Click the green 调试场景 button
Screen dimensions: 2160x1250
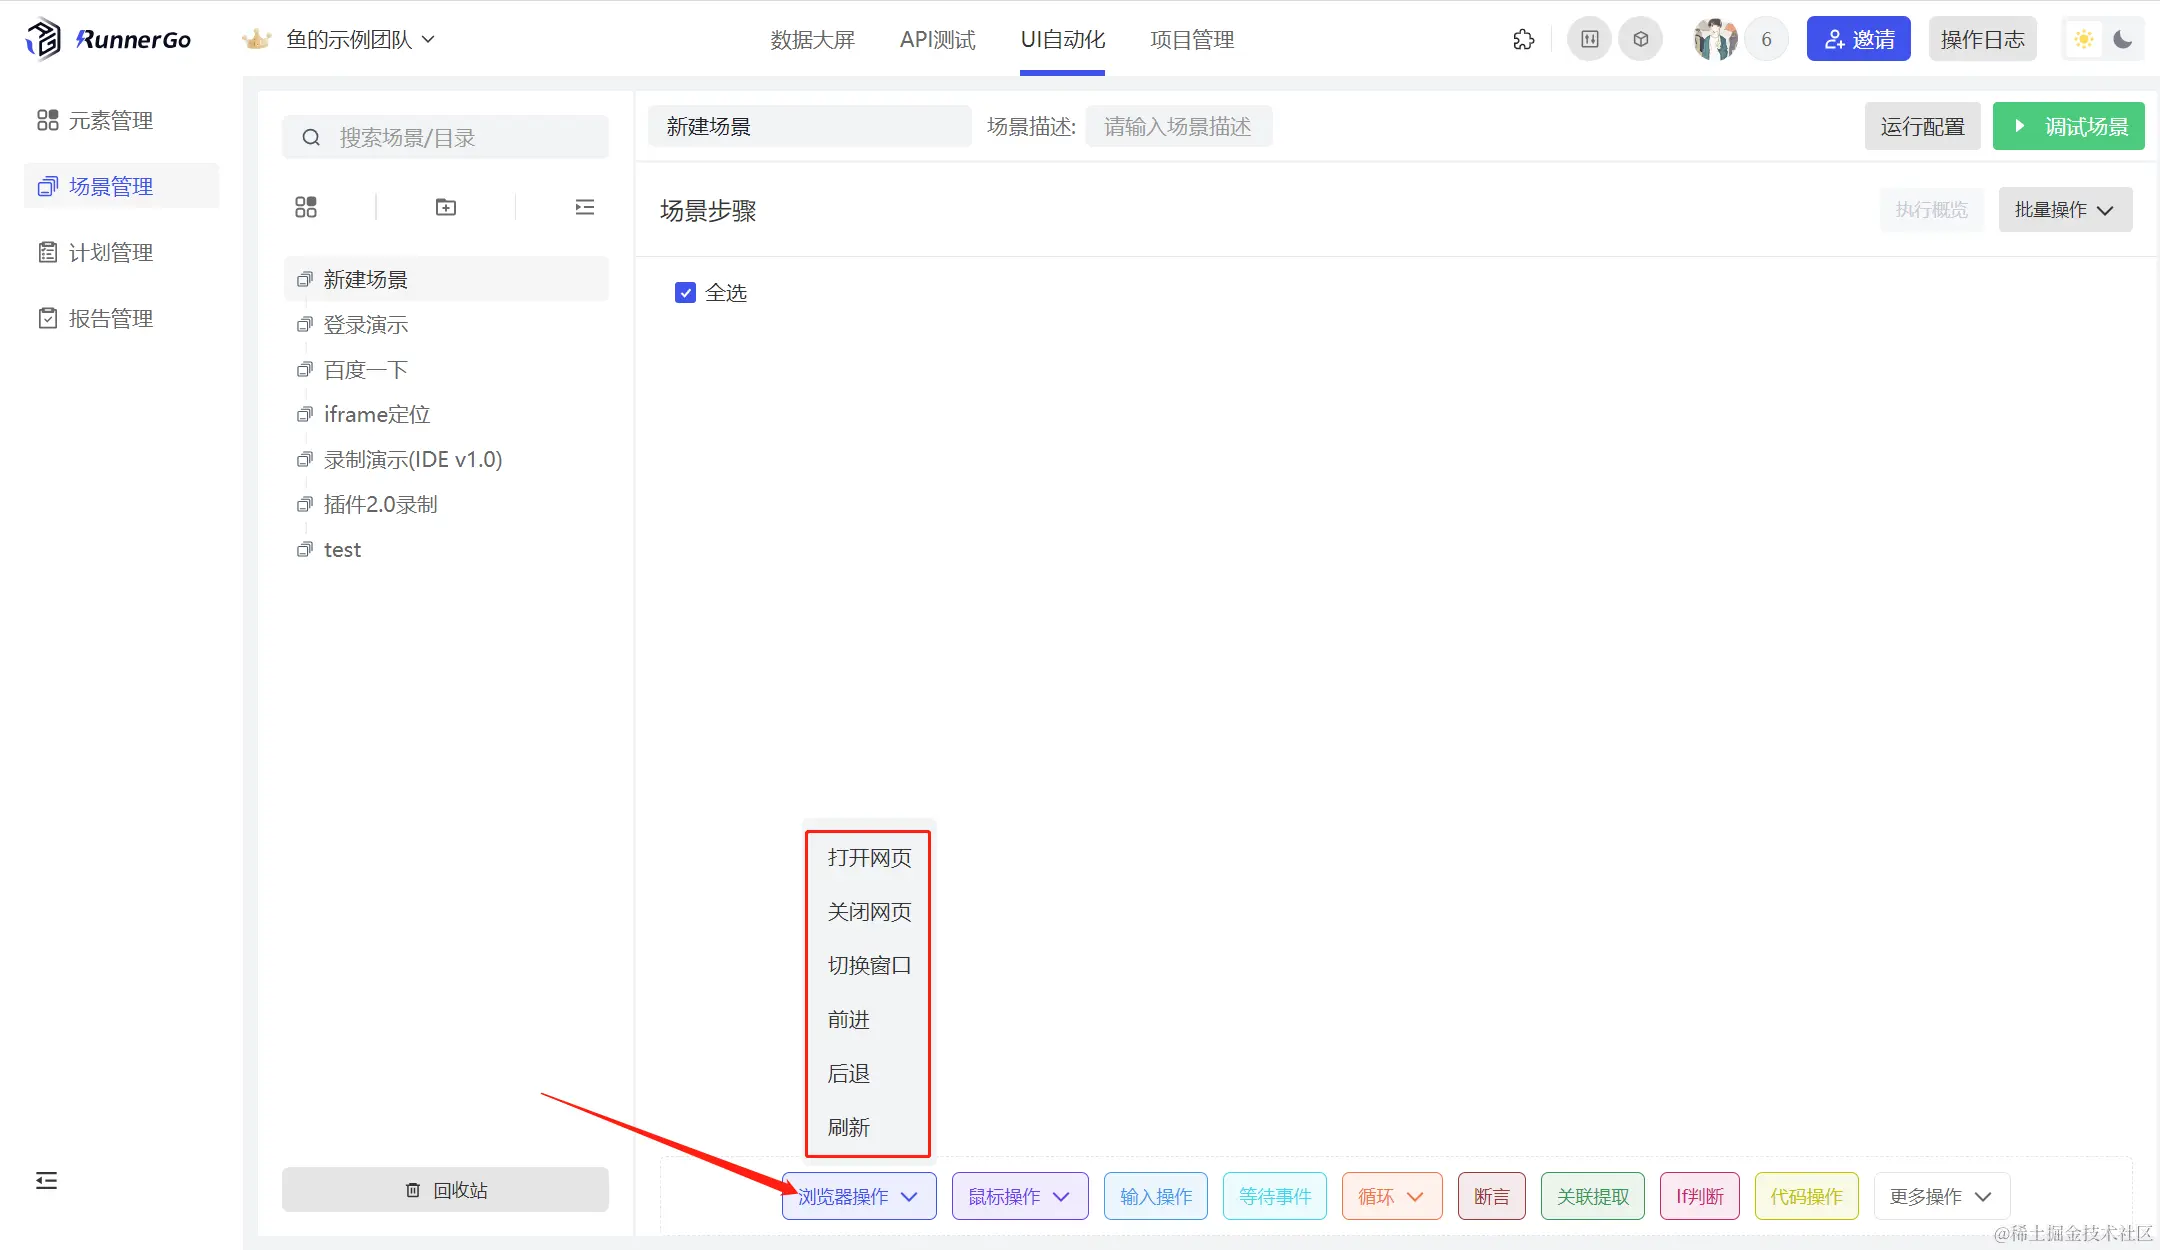2068,127
